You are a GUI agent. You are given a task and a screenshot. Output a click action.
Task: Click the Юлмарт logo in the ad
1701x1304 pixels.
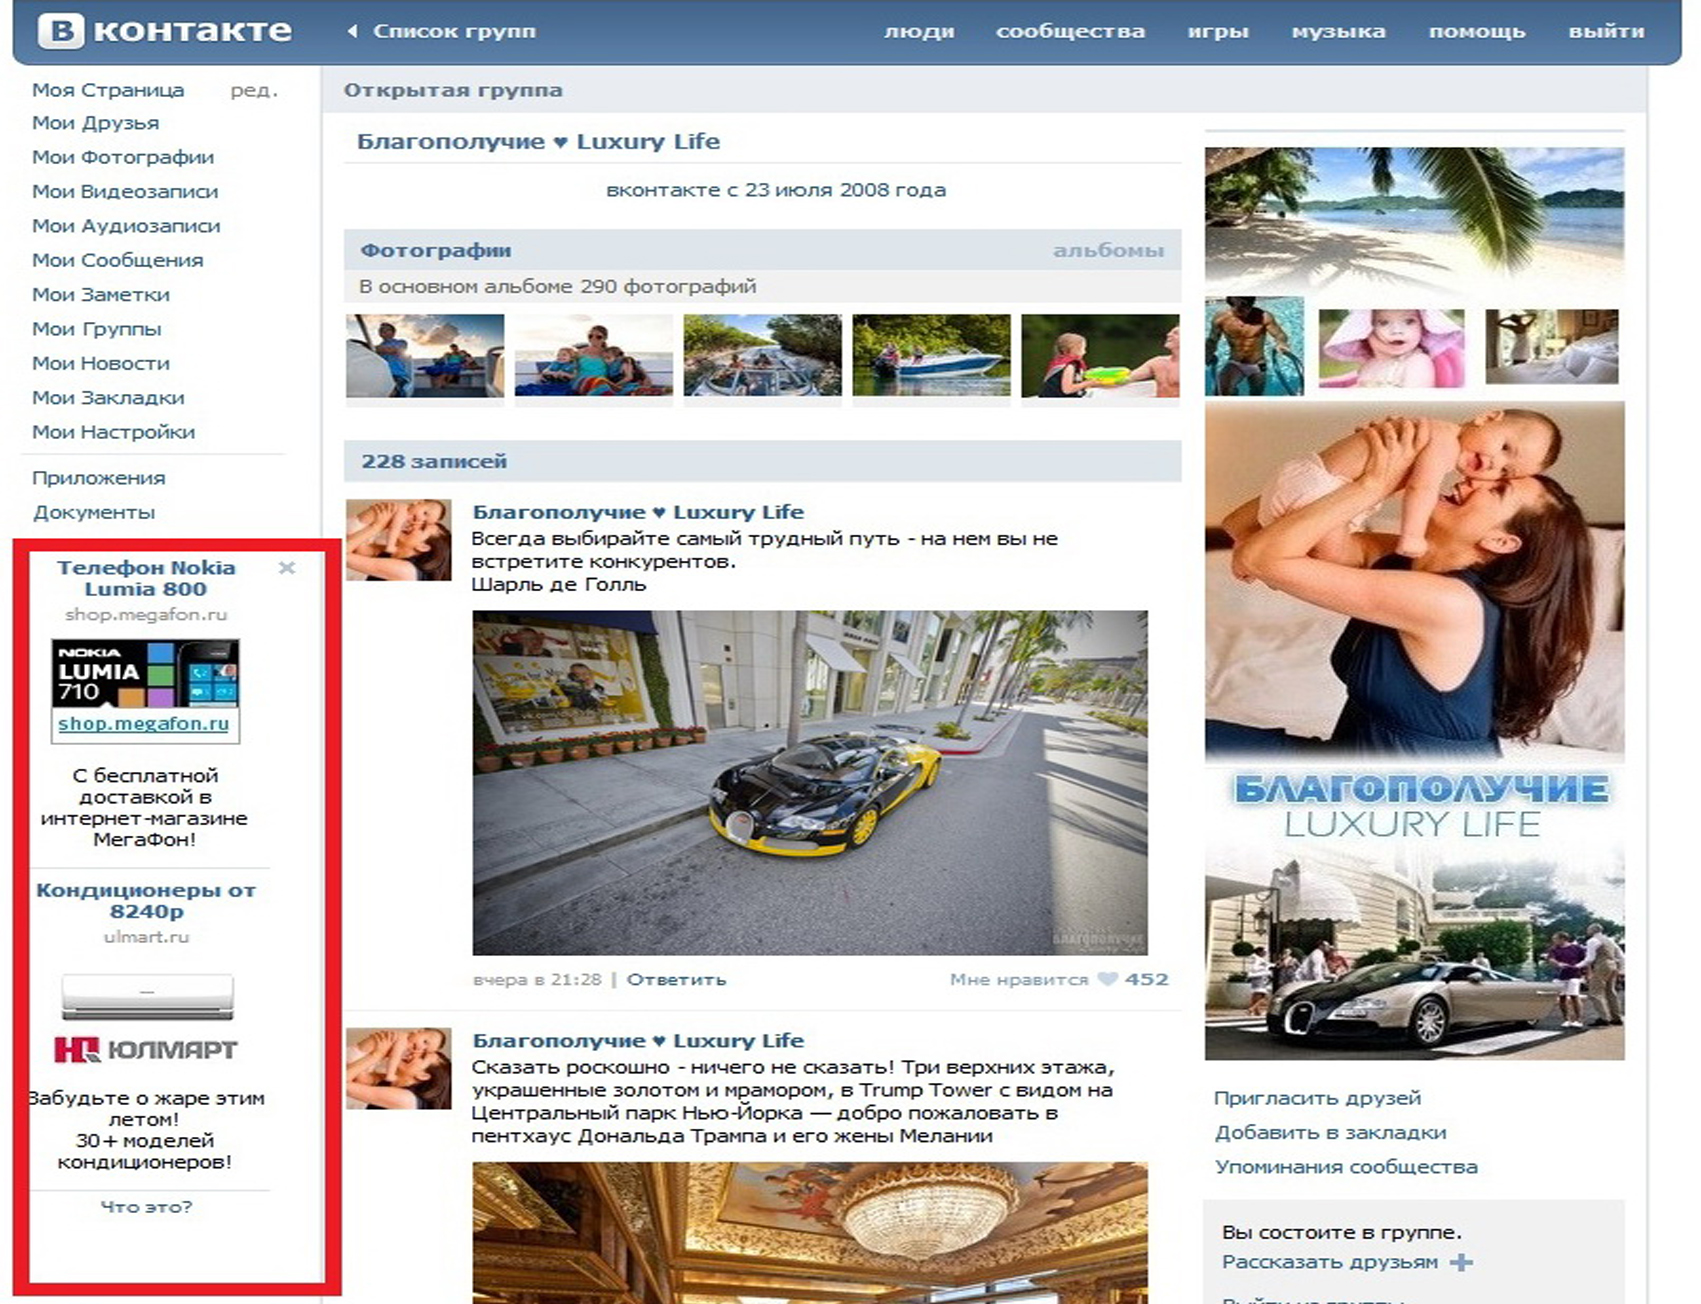[146, 1049]
